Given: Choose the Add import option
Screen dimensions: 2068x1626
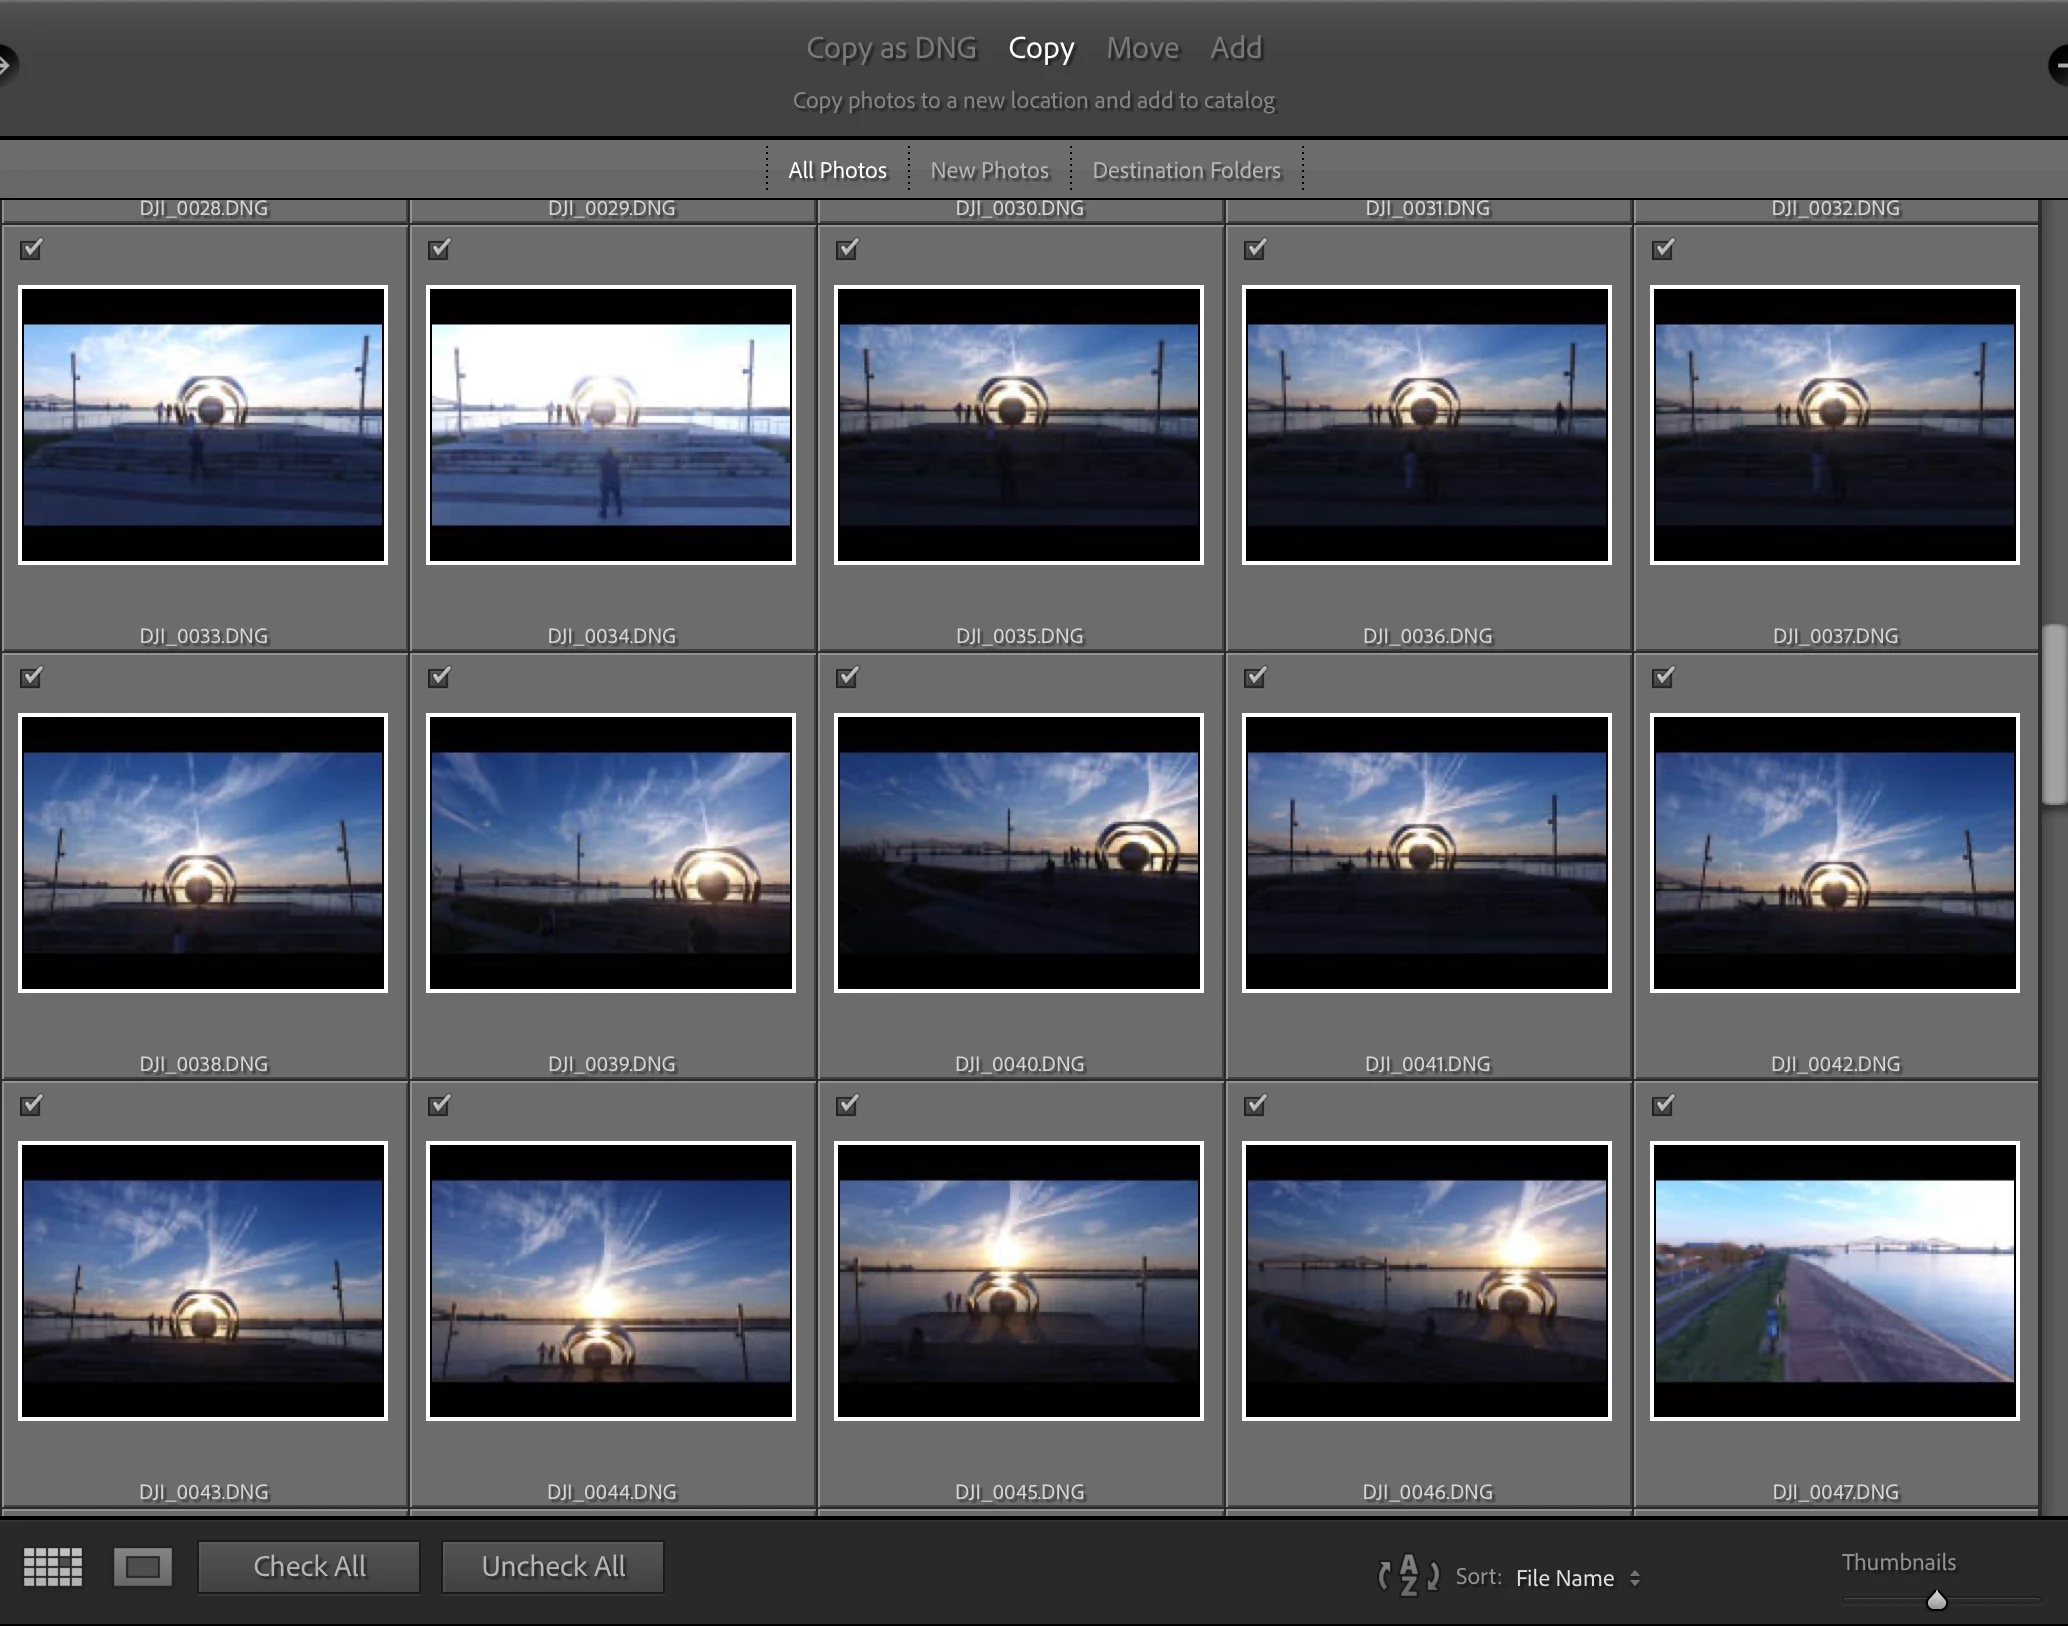Looking at the screenshot, I should pos(1236,48).
